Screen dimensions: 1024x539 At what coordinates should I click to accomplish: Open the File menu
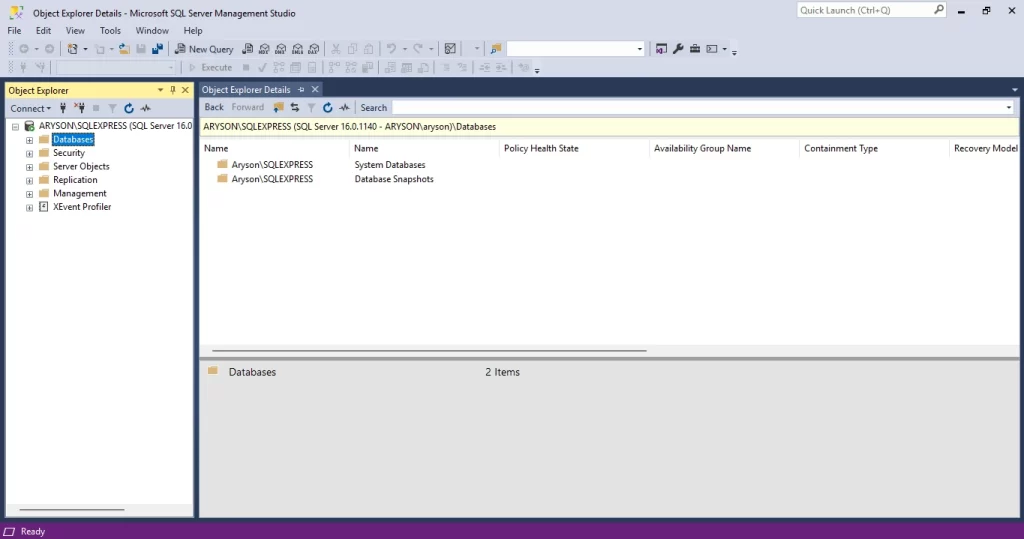pos(14,31)
